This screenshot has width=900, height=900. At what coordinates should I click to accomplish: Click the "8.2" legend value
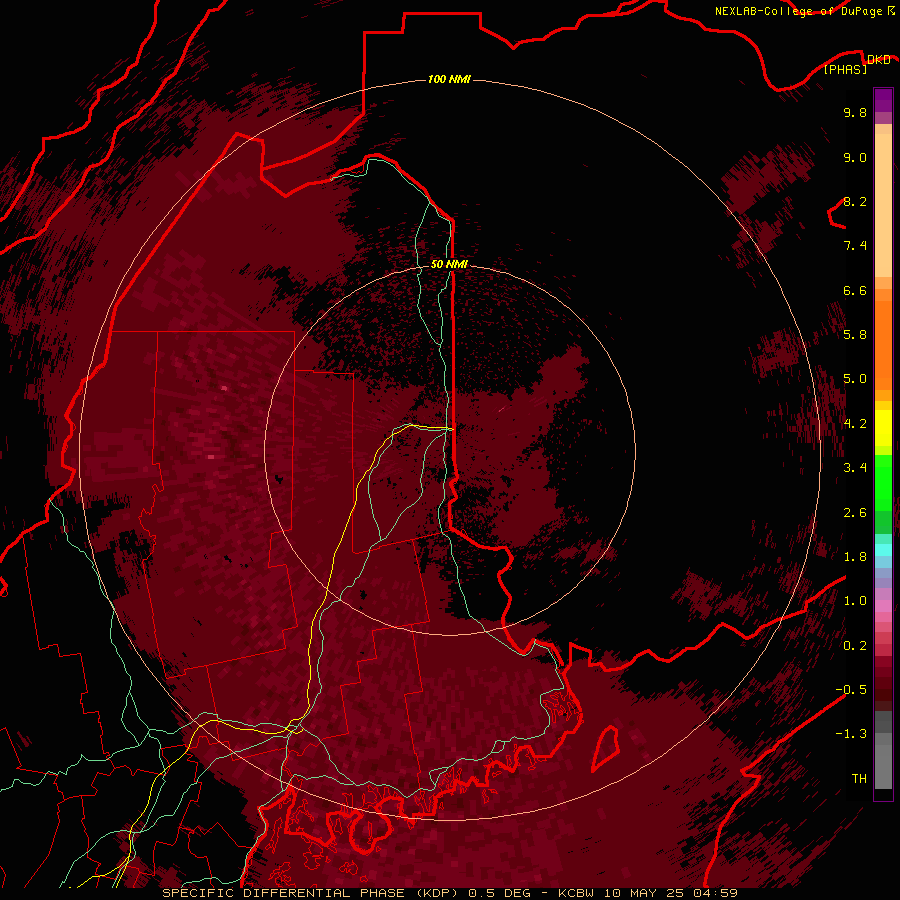(x=855, y=202)
